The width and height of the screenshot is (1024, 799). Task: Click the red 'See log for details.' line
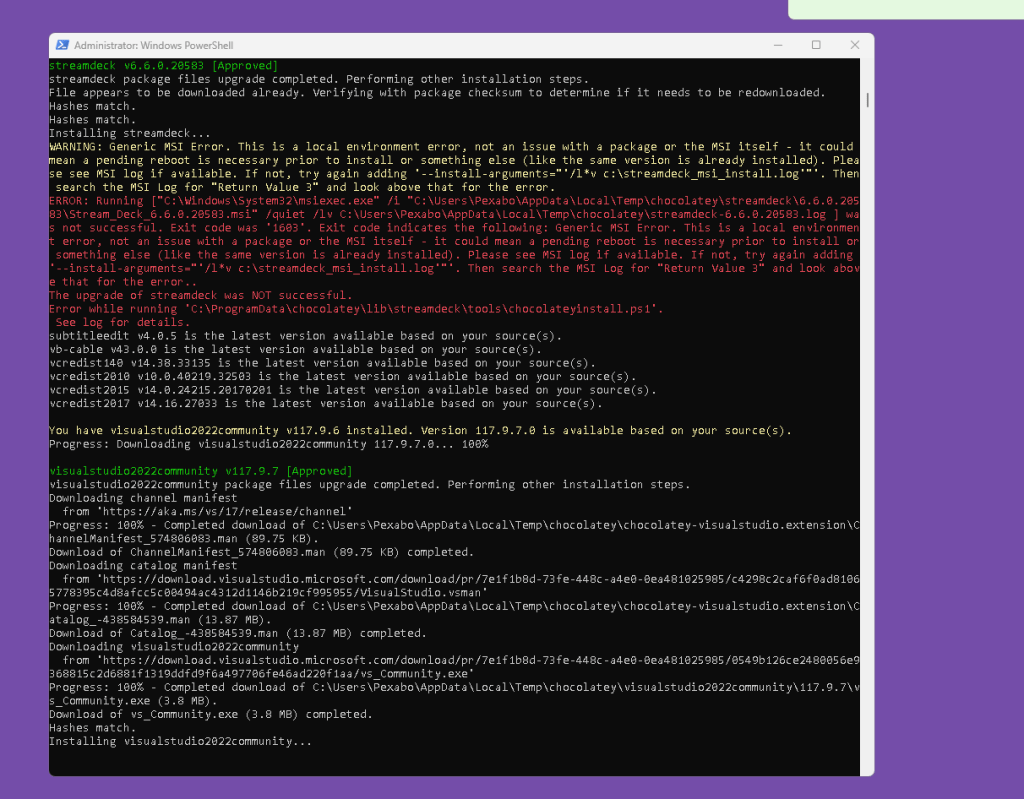coord(122,322)
